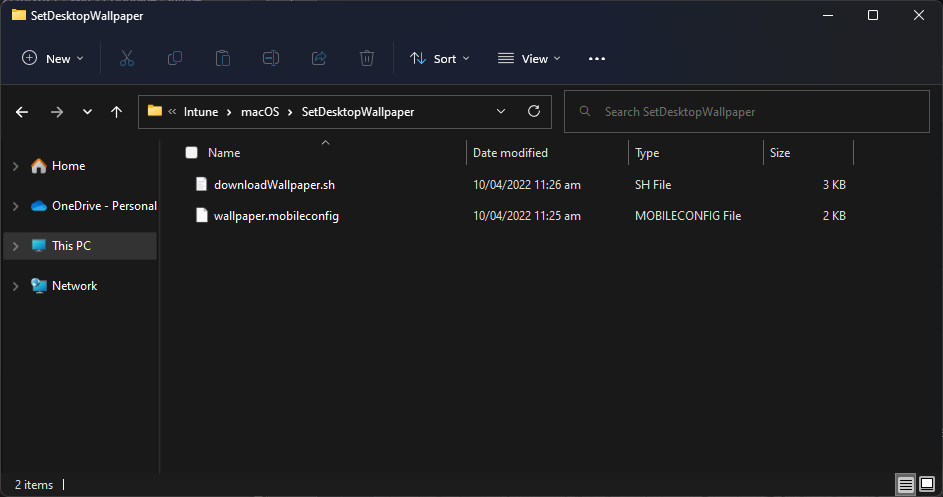Viewport: 943px width, 497px height.
Task: Click the downloadWallpaper.sh file icon
Action: click(201, 184)
